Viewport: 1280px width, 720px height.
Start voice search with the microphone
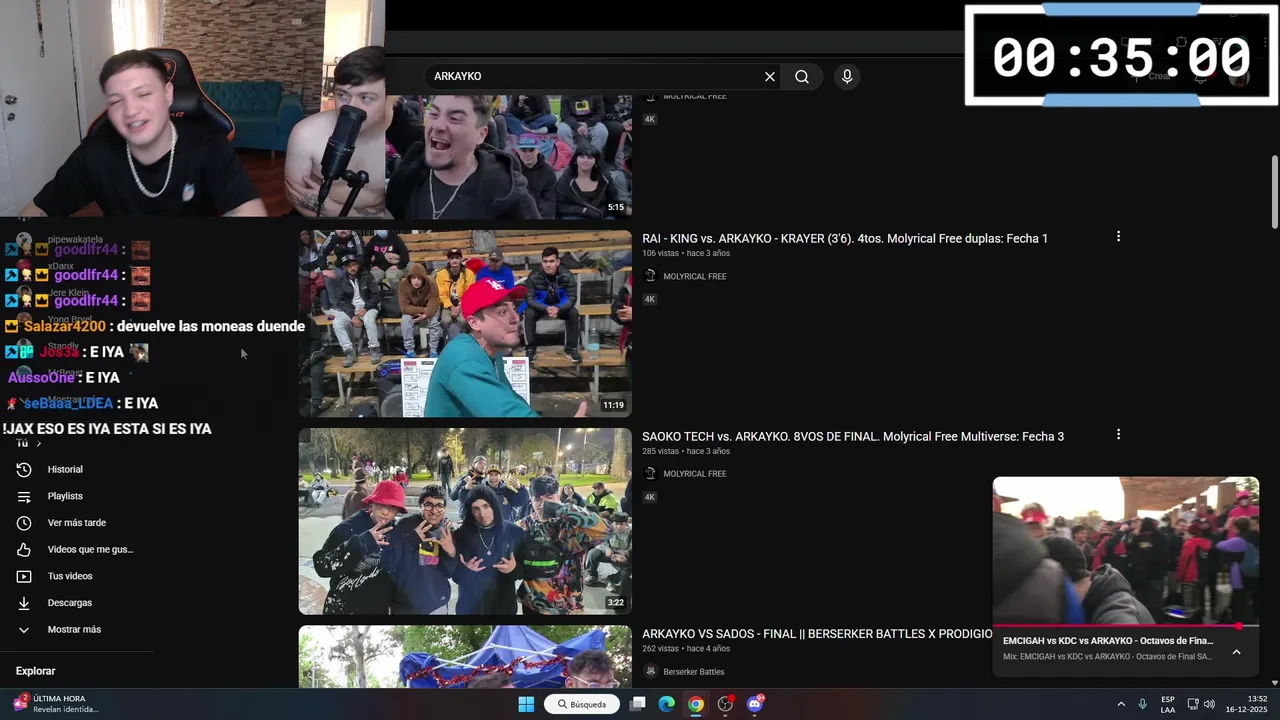pyautogui.click(x=847, y=76)
